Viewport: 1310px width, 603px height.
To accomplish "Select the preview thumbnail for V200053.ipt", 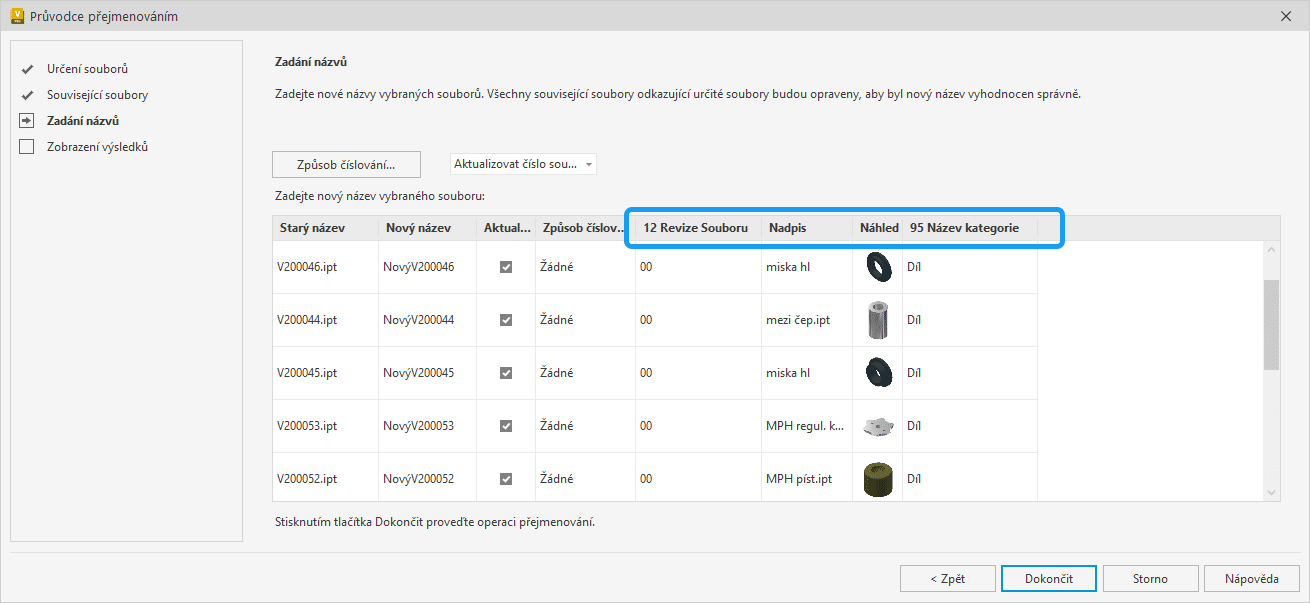I will [878, 426].
